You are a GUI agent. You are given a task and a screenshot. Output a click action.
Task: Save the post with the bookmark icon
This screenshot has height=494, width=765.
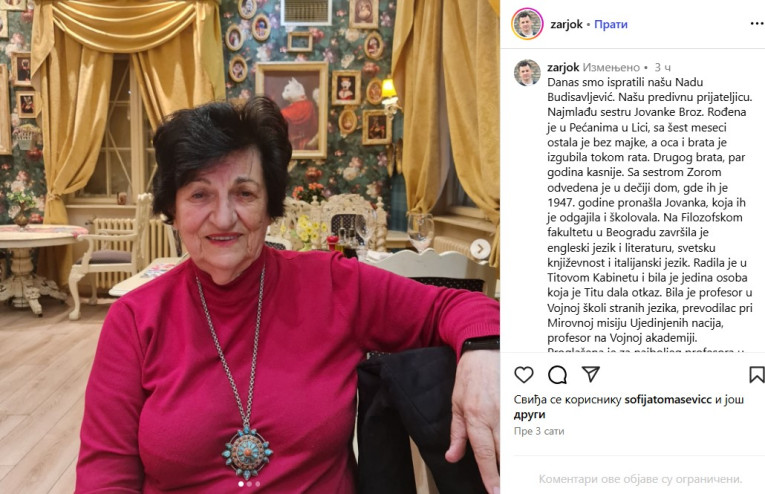point(757,375)
